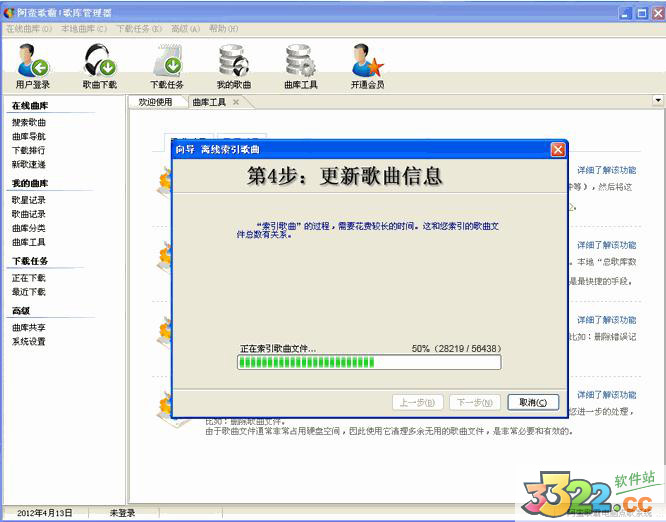This screenshot has height=522, width=666.
Task: Switch to the 曲库工具 tab
Action: pyautogui.click(x=209, y=102)
